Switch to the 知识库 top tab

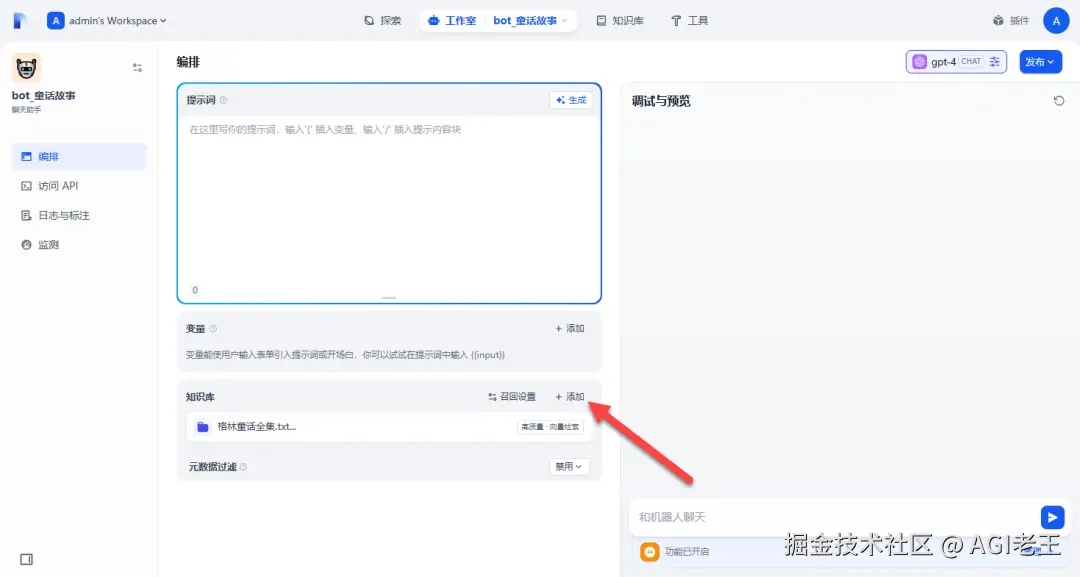[620, 21]
